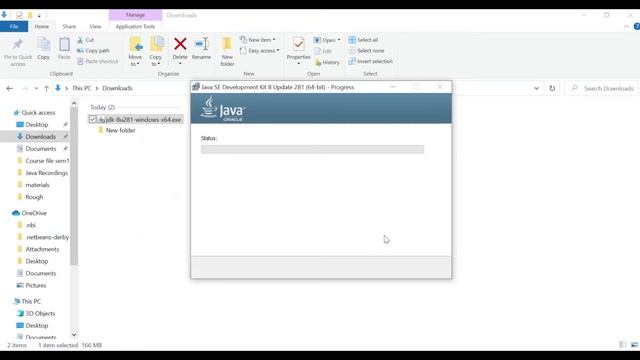Open OneDrive in navigation pane
The image size is (640, 360).
(34, 213)
